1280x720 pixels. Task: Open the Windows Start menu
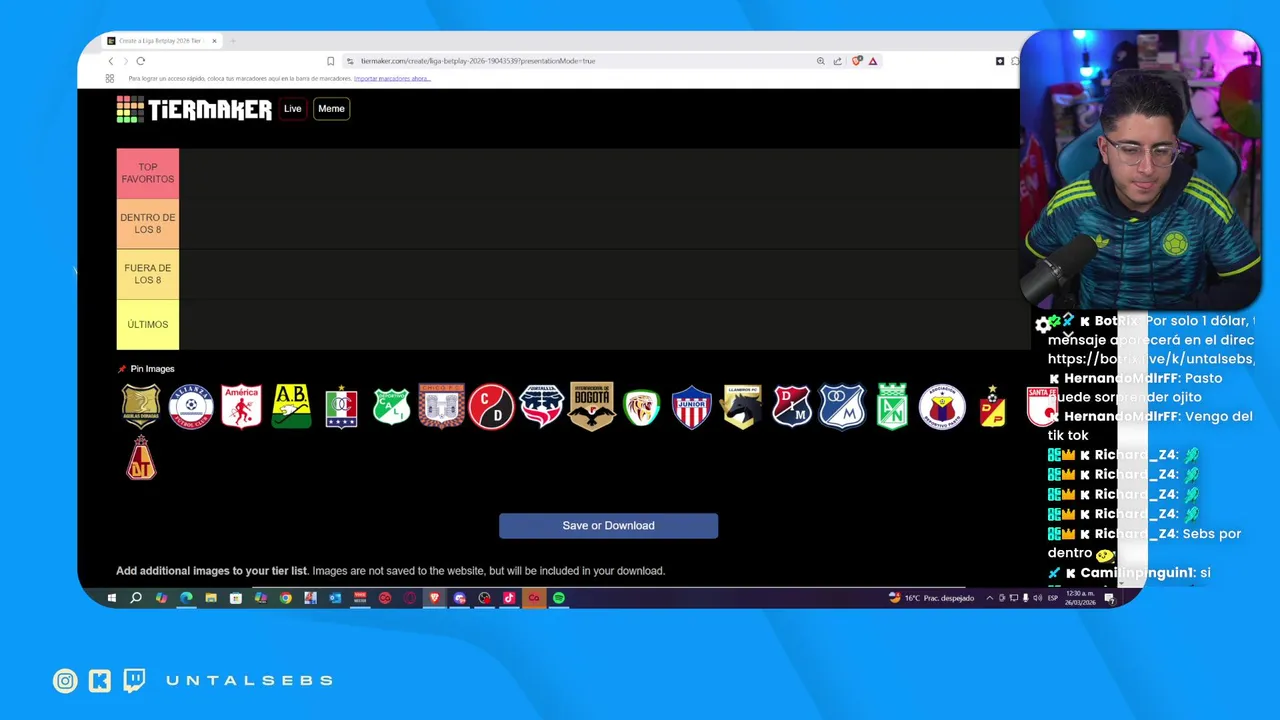pos(111,598)
